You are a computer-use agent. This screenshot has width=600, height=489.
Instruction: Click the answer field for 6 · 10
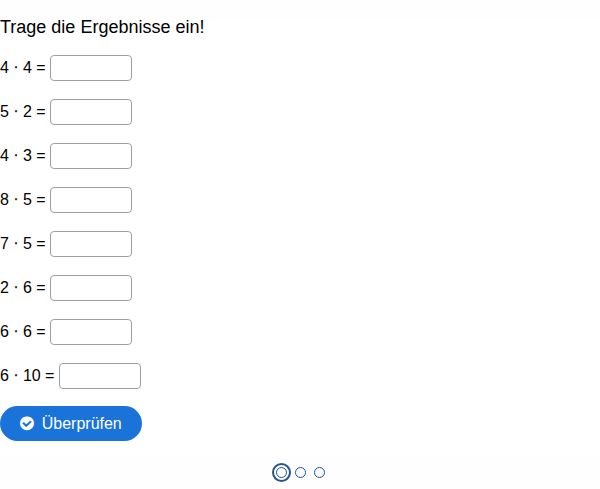click(100, 376)
